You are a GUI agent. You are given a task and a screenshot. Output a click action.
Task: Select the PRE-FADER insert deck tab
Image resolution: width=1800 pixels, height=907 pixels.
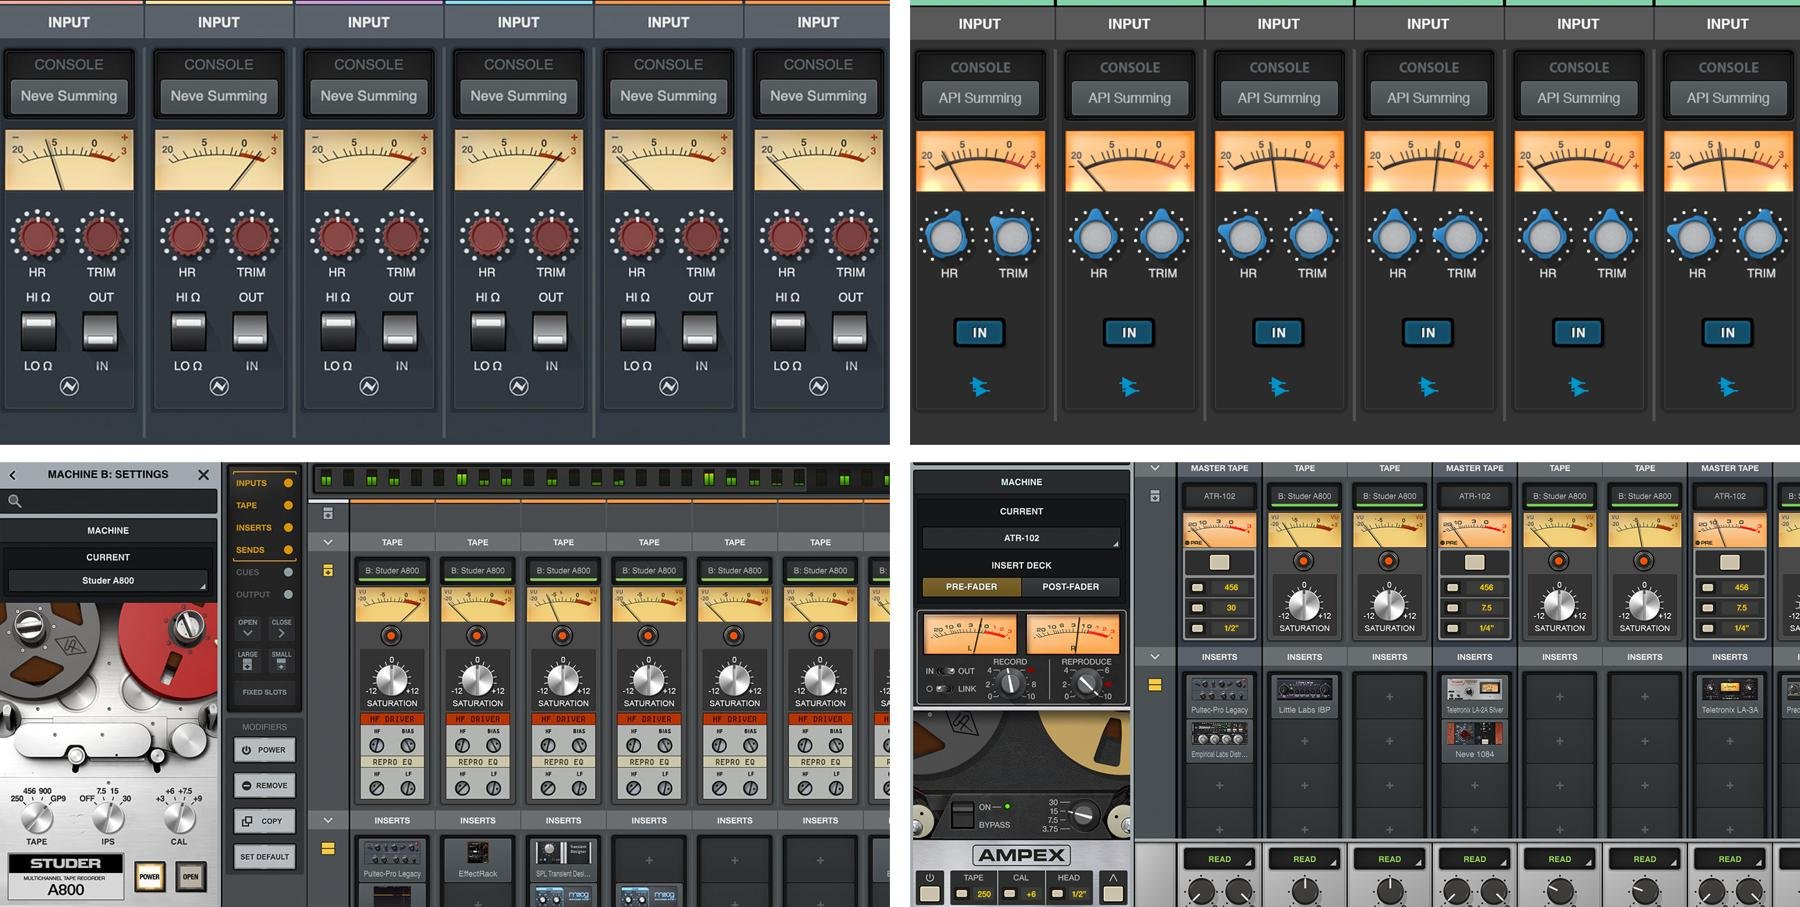click(x=971, y=587)
